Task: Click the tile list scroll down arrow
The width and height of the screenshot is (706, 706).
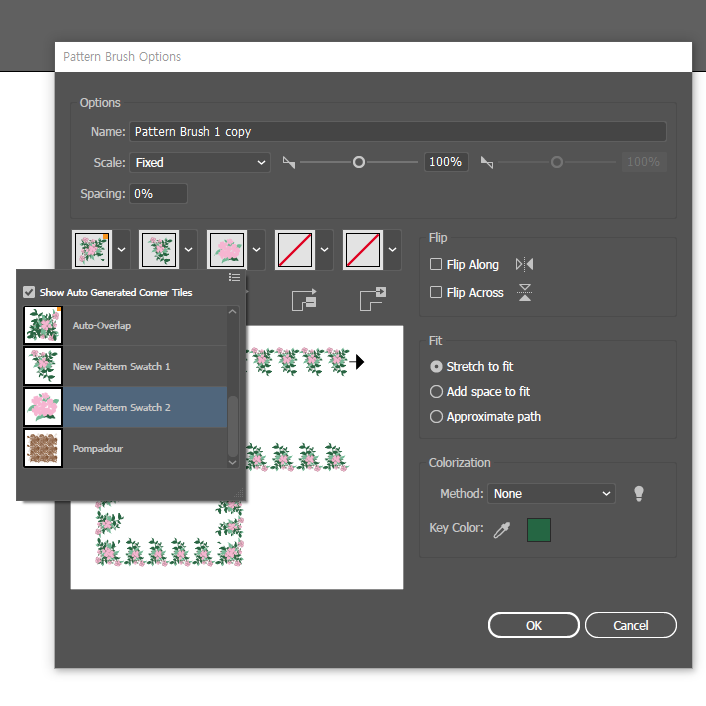Action: pos(233,462)
